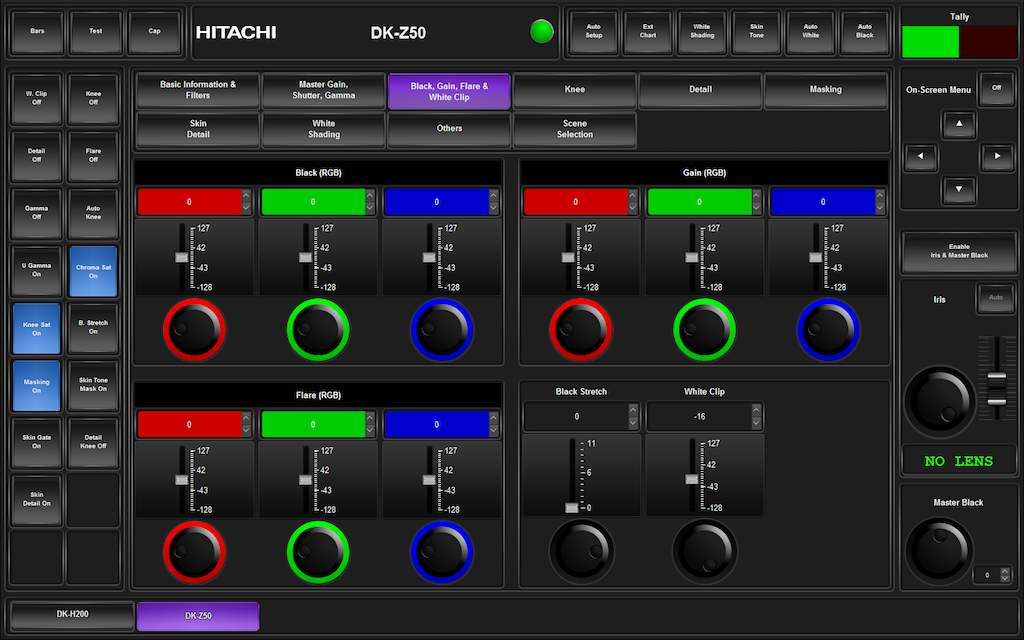Click the red Black (RGB) rotary knob
Screen dimensions: 1024x640
[194, 330]
